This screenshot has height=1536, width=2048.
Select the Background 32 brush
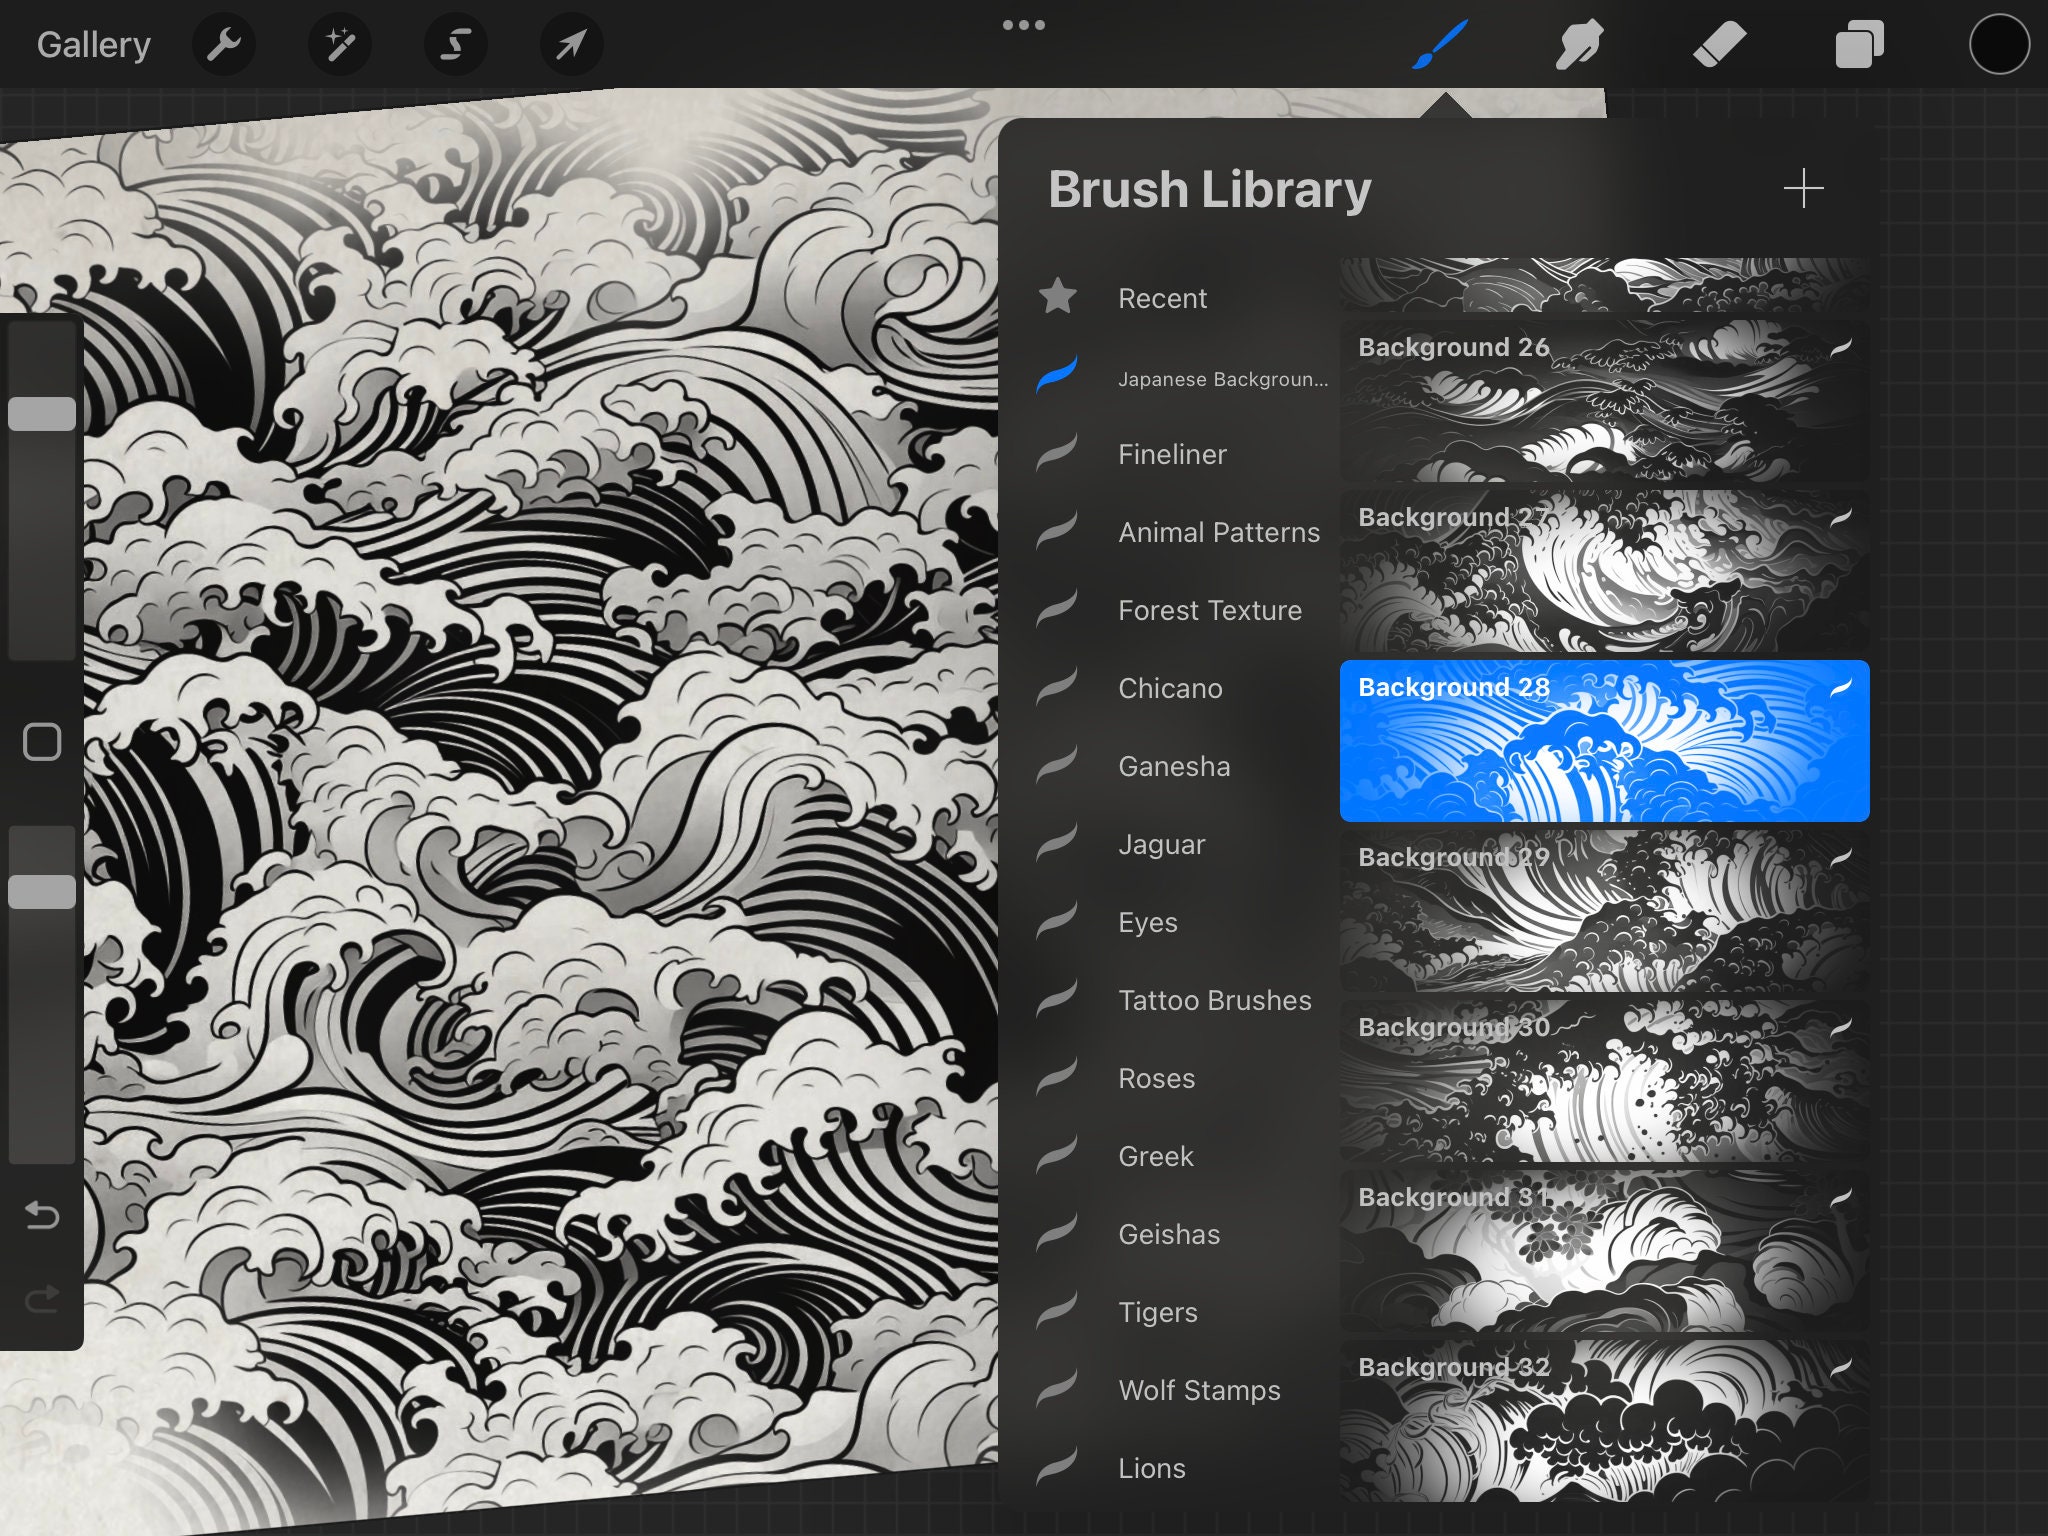coord(1604,1420)
